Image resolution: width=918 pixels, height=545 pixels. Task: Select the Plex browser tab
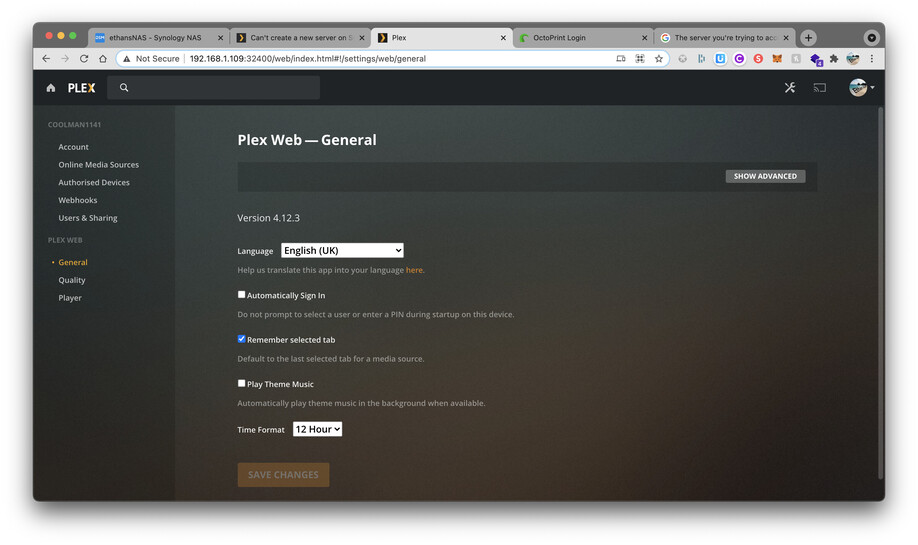441,37
